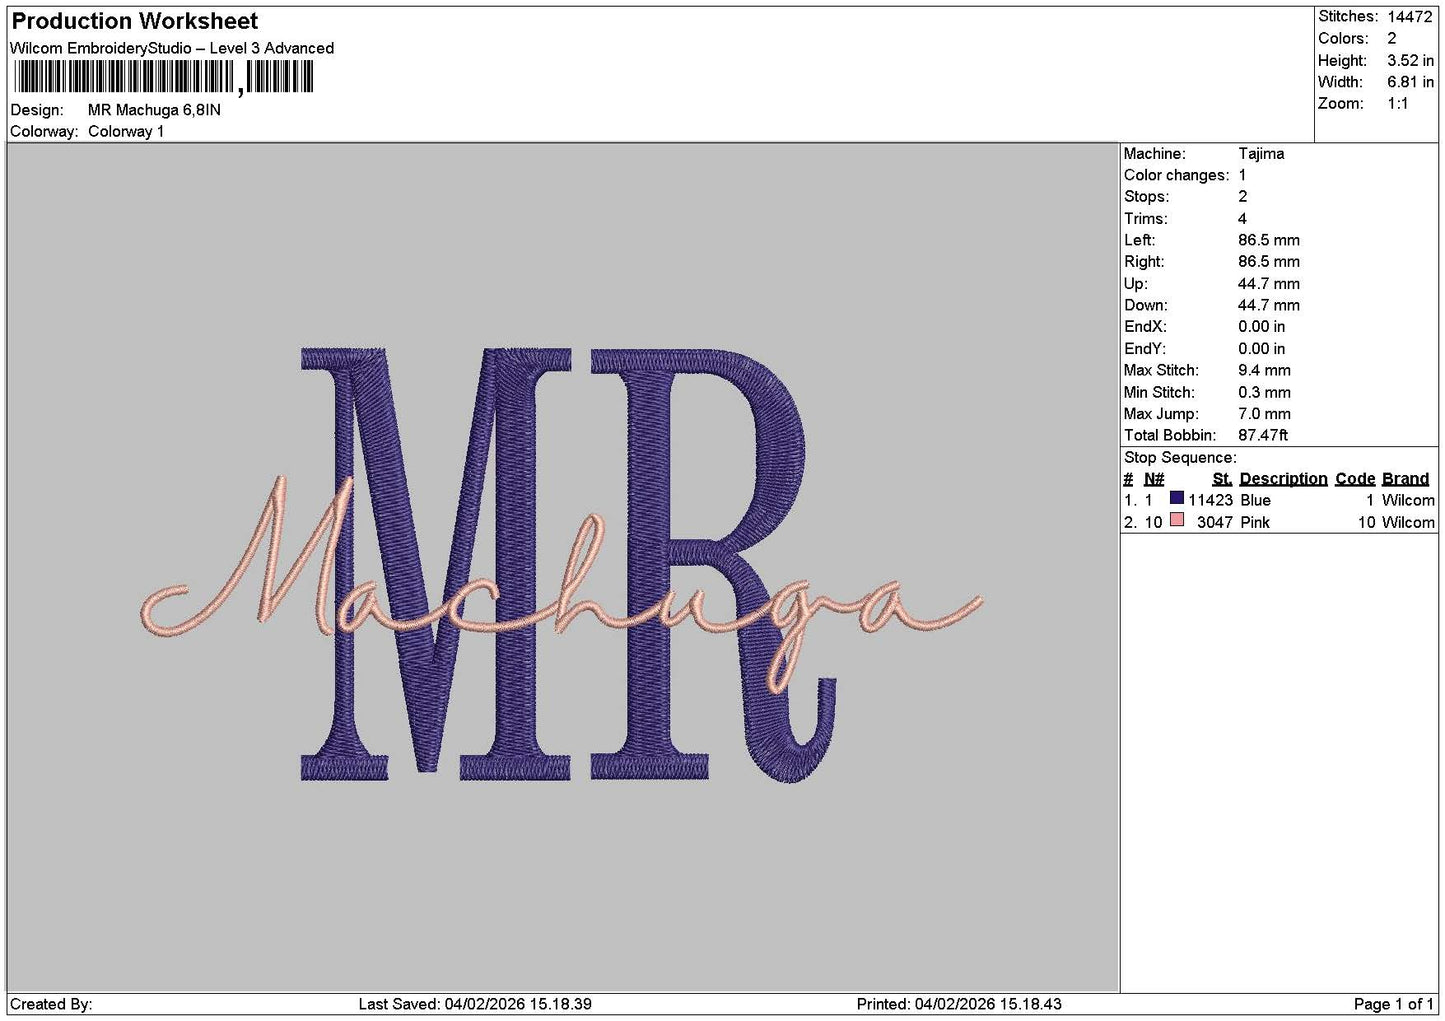The image size is (1445, 1021).
Task: Click the Color changes value
Action: (1242, 175)
